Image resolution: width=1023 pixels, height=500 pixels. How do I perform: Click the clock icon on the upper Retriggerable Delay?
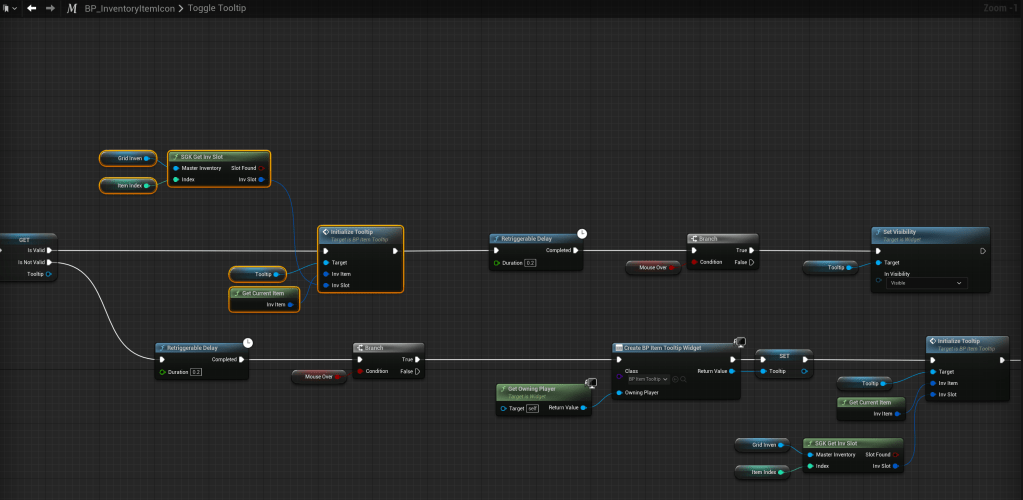[x=582, y=233]
